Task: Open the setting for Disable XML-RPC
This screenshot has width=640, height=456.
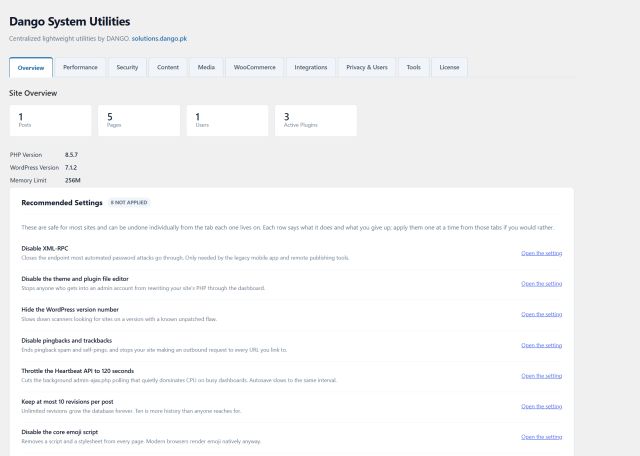Action: [542, 253]
